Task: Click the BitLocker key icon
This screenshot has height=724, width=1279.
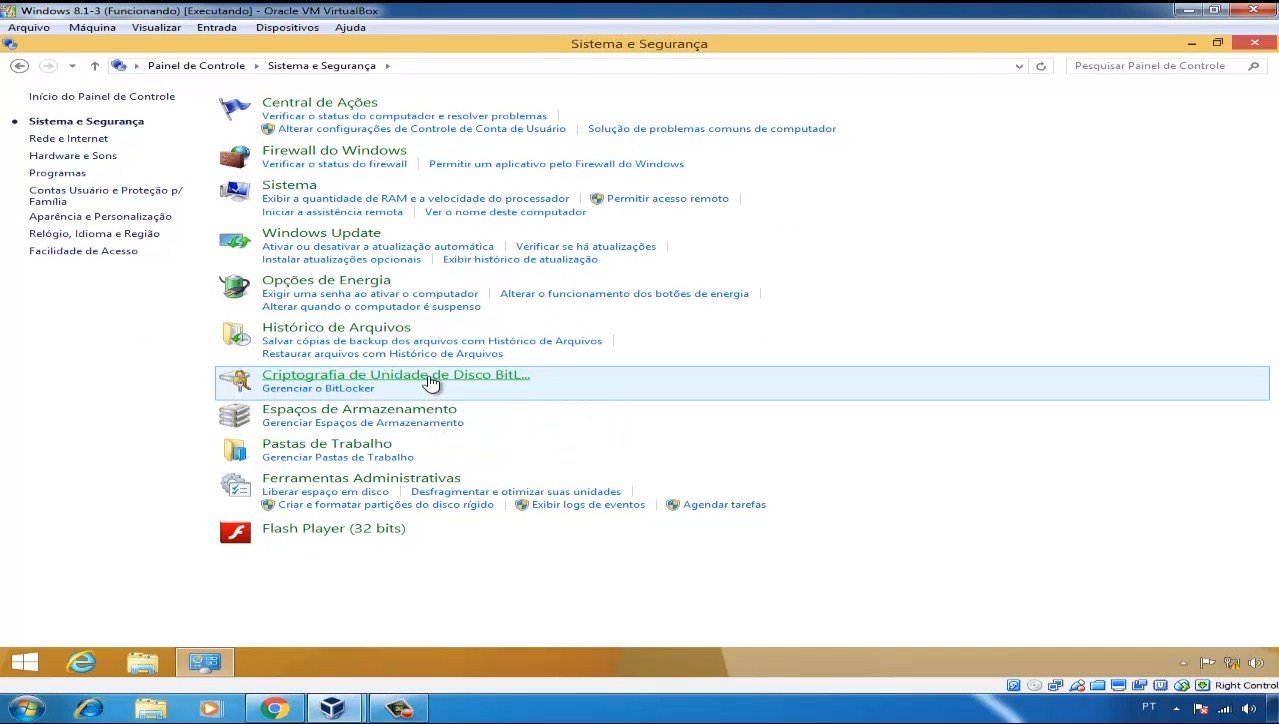Action: [x=235, y=381]
